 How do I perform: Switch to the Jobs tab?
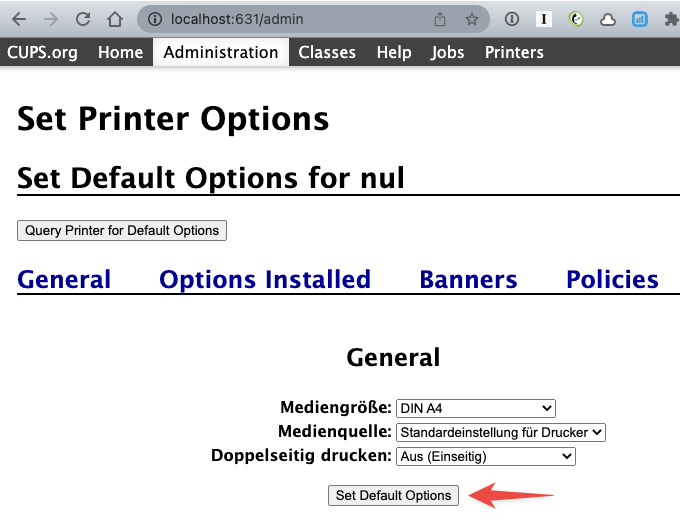(447, 52)
